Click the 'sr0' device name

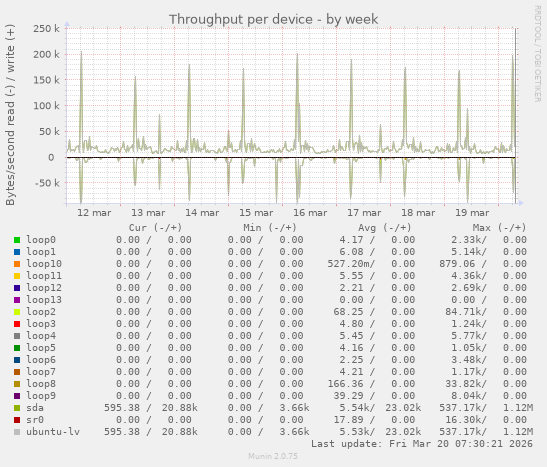[x=35, y=420]
